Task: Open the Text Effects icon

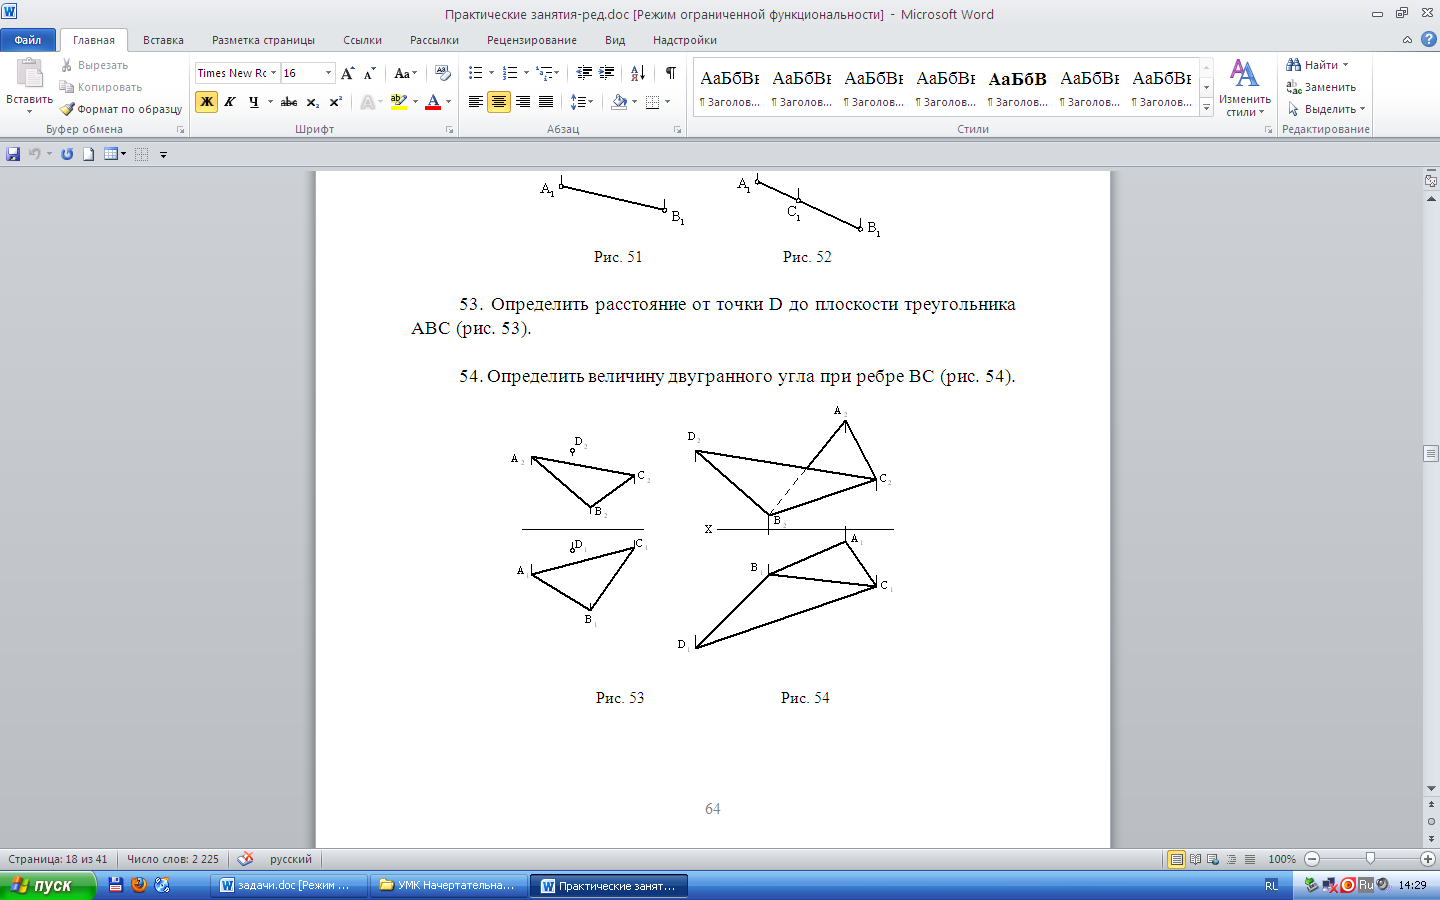Action: (x=368, y=102)
